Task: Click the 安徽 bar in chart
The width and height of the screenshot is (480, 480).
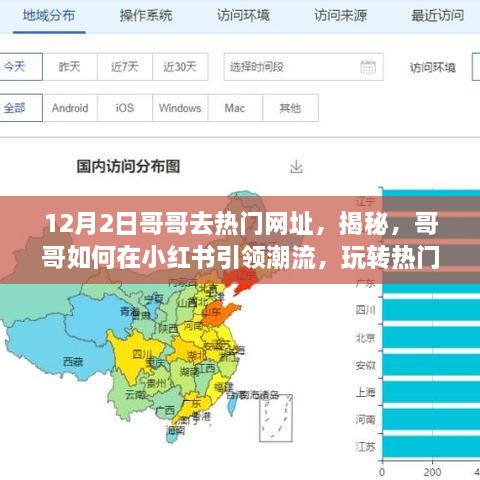Action: pos(431,365)
